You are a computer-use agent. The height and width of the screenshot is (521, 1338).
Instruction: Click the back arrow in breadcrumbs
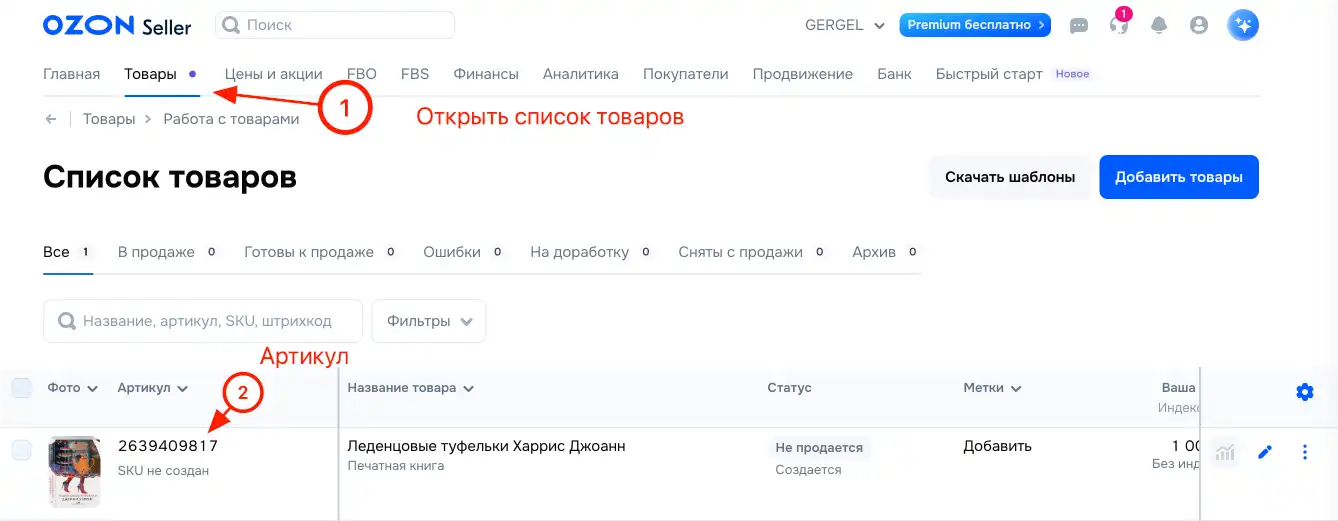click(50, 119)
